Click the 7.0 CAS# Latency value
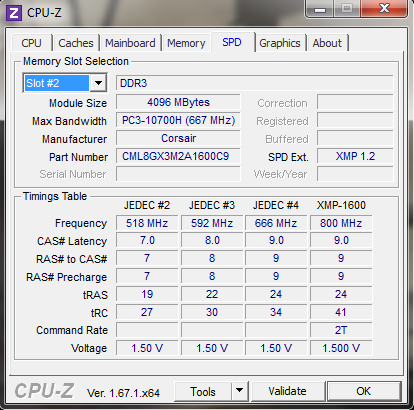414x410 pixels. [147, 240]
